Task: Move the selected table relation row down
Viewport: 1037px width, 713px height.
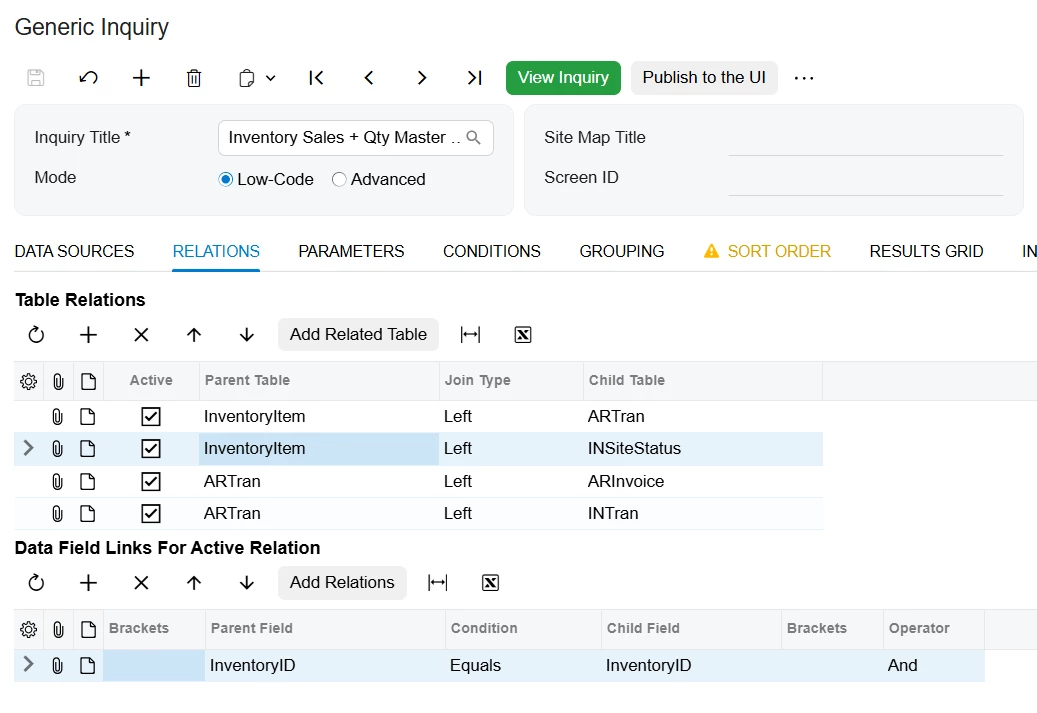Action: [x=247, y=335]
